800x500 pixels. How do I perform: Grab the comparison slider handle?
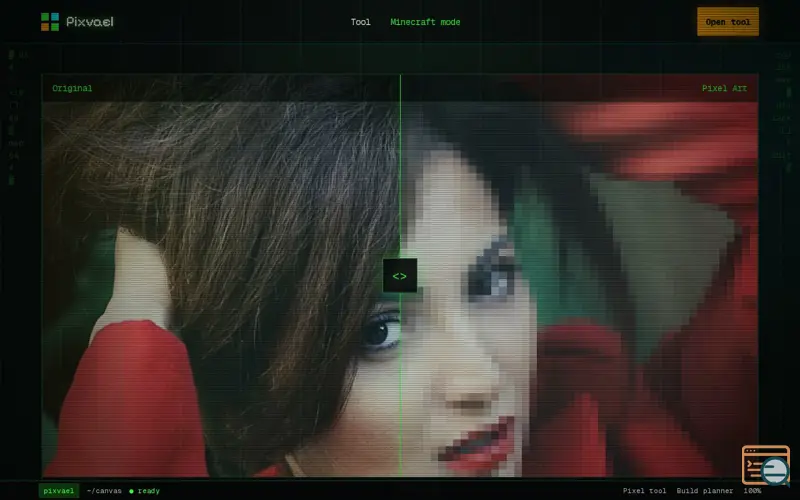coord(400,276)
